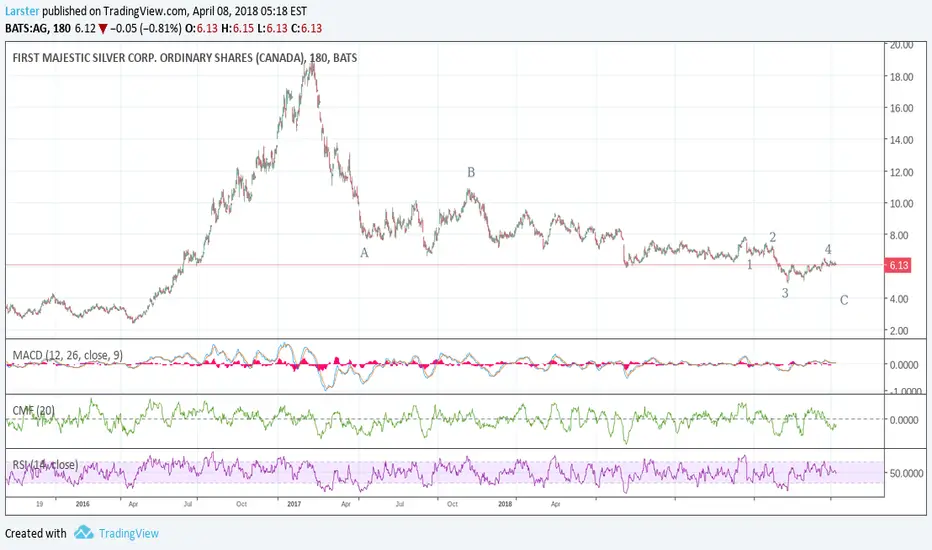The height and width of the screenshot is (550, 932).
Task: Select the wave label B on the chart
Action: click(471, 172)
